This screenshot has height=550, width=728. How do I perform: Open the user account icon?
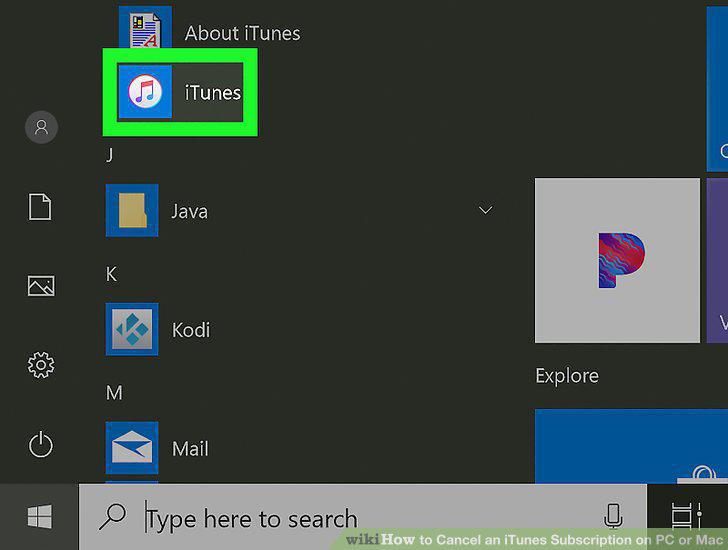pos(41,127)
